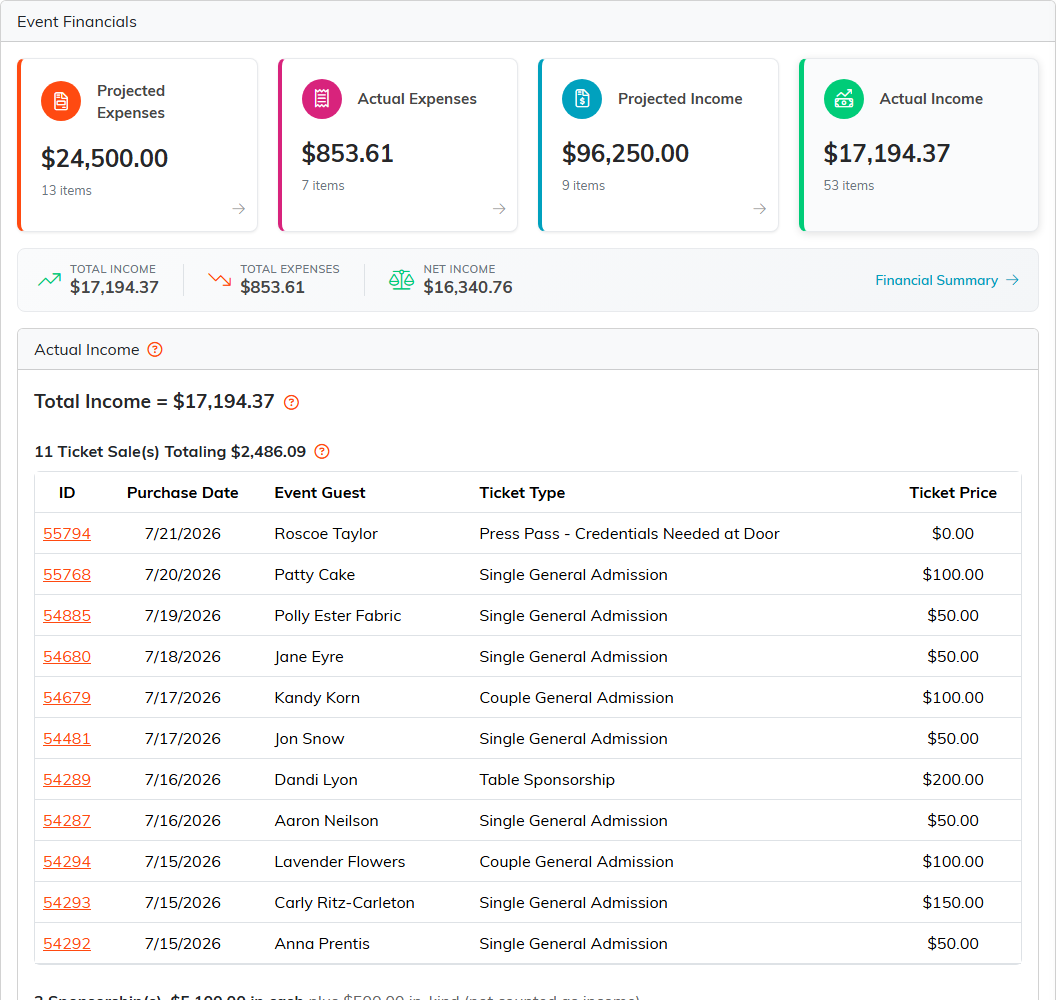Open ticket ID 54885
Screen dimensions: 1056x1000
pos(67,616)
